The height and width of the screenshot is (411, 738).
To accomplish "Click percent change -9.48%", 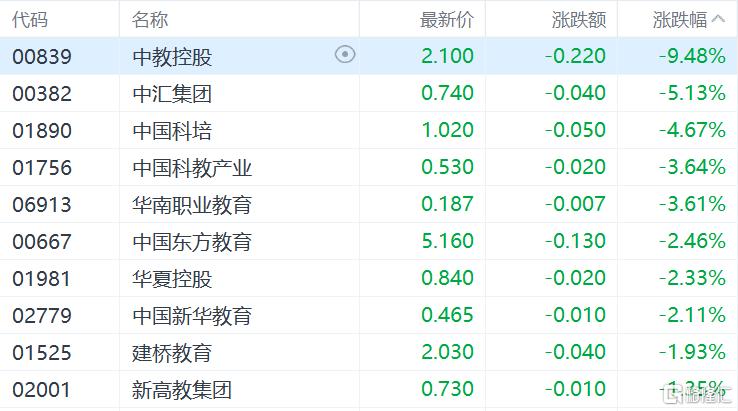I will 692,56.
